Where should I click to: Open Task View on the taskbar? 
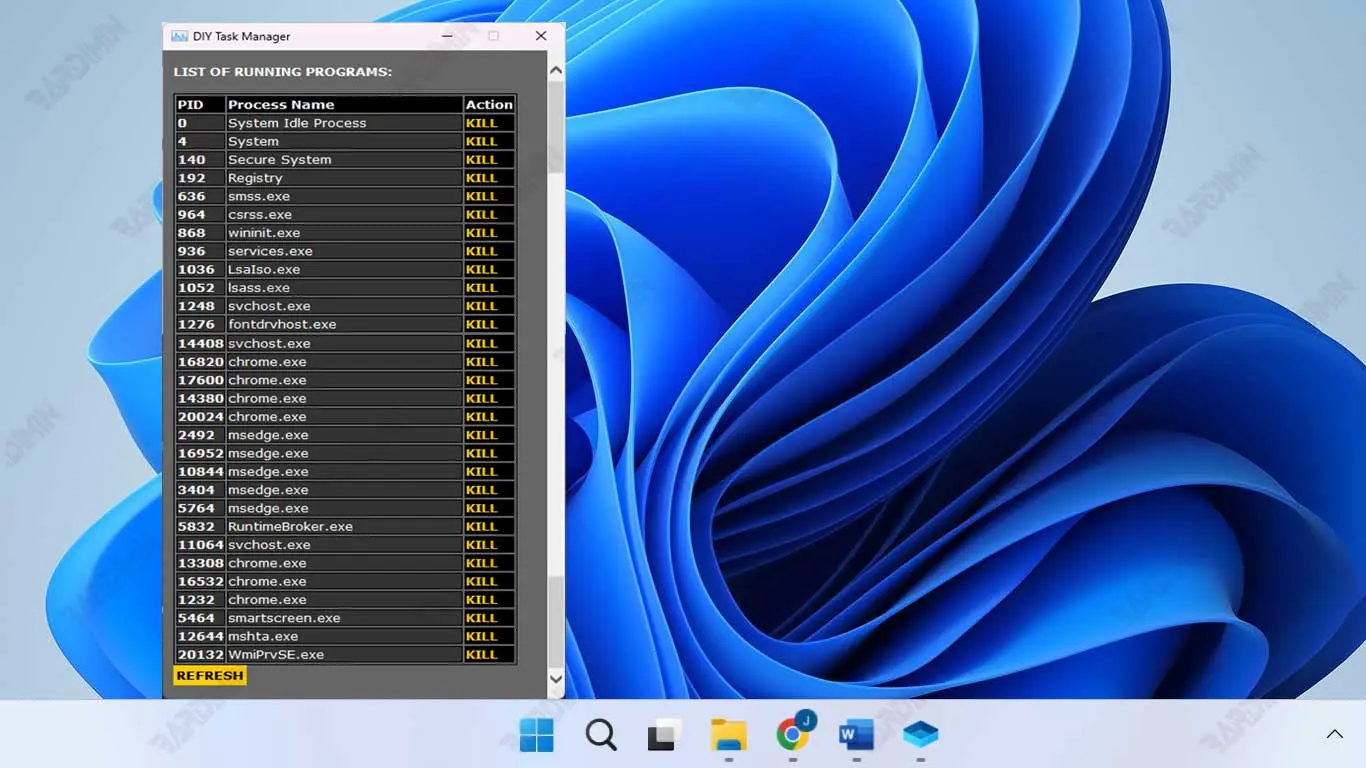[664, 735]
